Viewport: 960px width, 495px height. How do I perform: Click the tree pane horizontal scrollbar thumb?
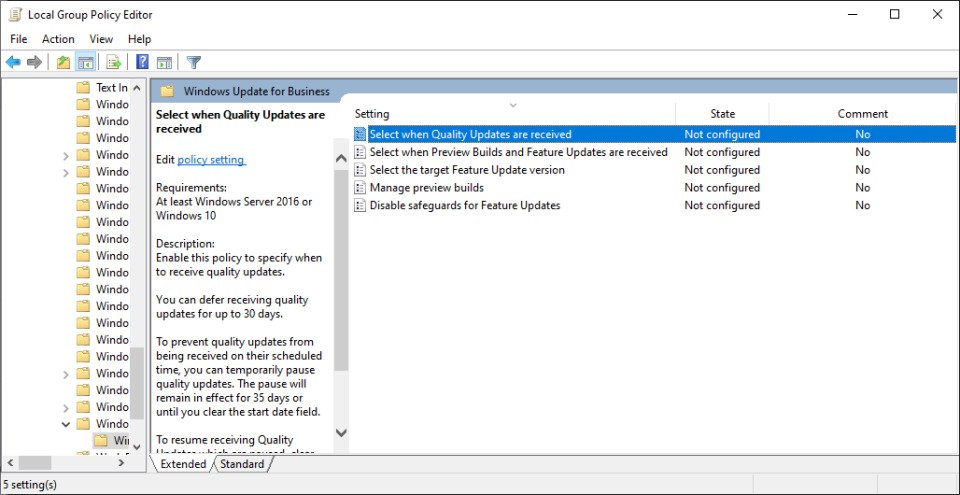pos(34,463)
